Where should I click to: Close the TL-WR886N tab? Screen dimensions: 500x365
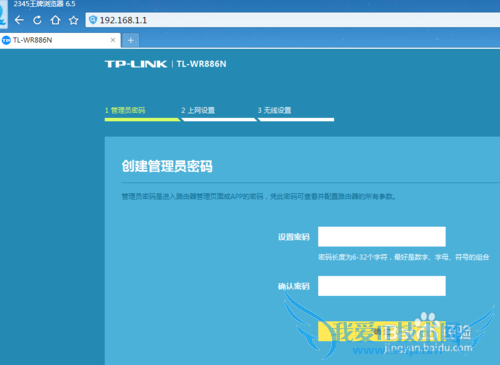pos(113,40)
